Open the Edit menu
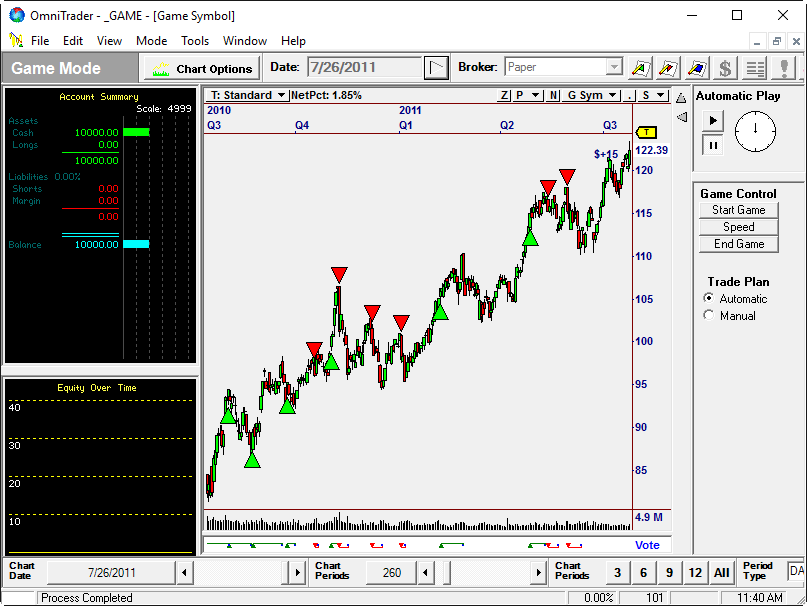The width and height of the screenshot is (807, 606). [73, 41]
